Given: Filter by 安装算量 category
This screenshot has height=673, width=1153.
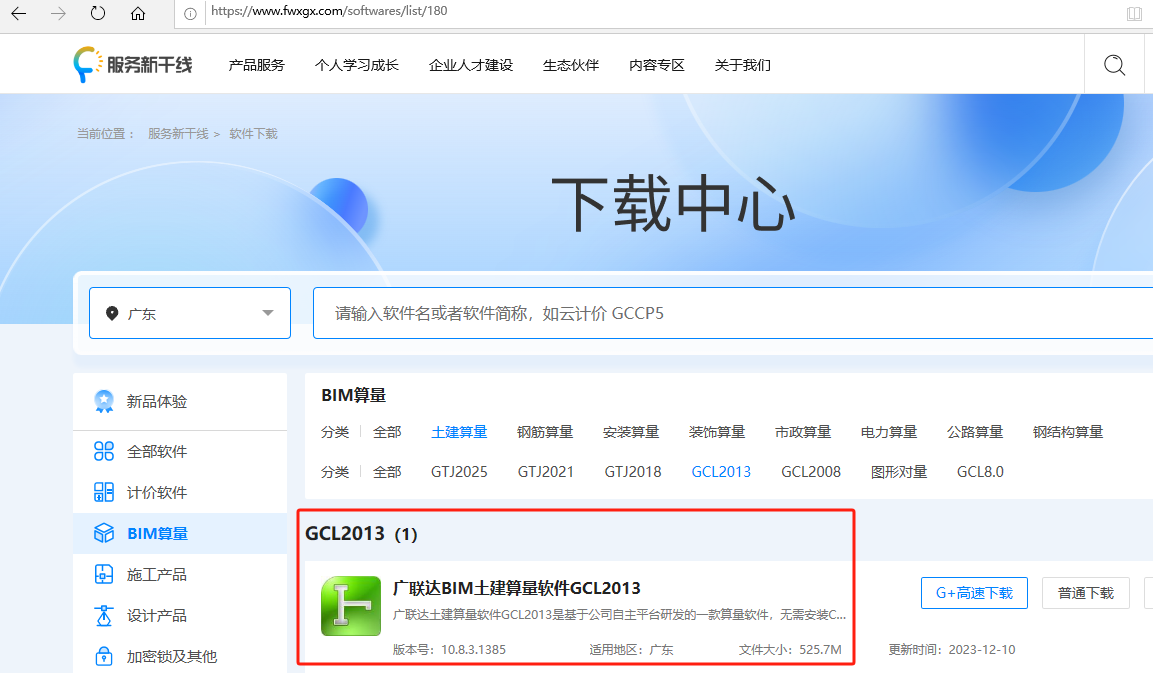Looking at the screenshot, I should [x=631, y=432].
